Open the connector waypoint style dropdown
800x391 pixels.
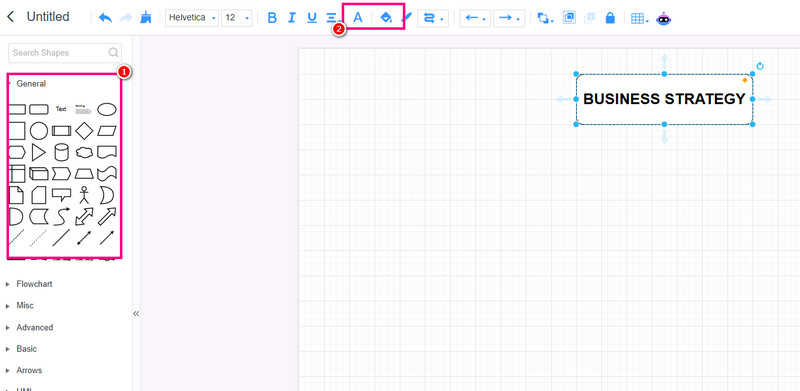(x=433, y=18)
